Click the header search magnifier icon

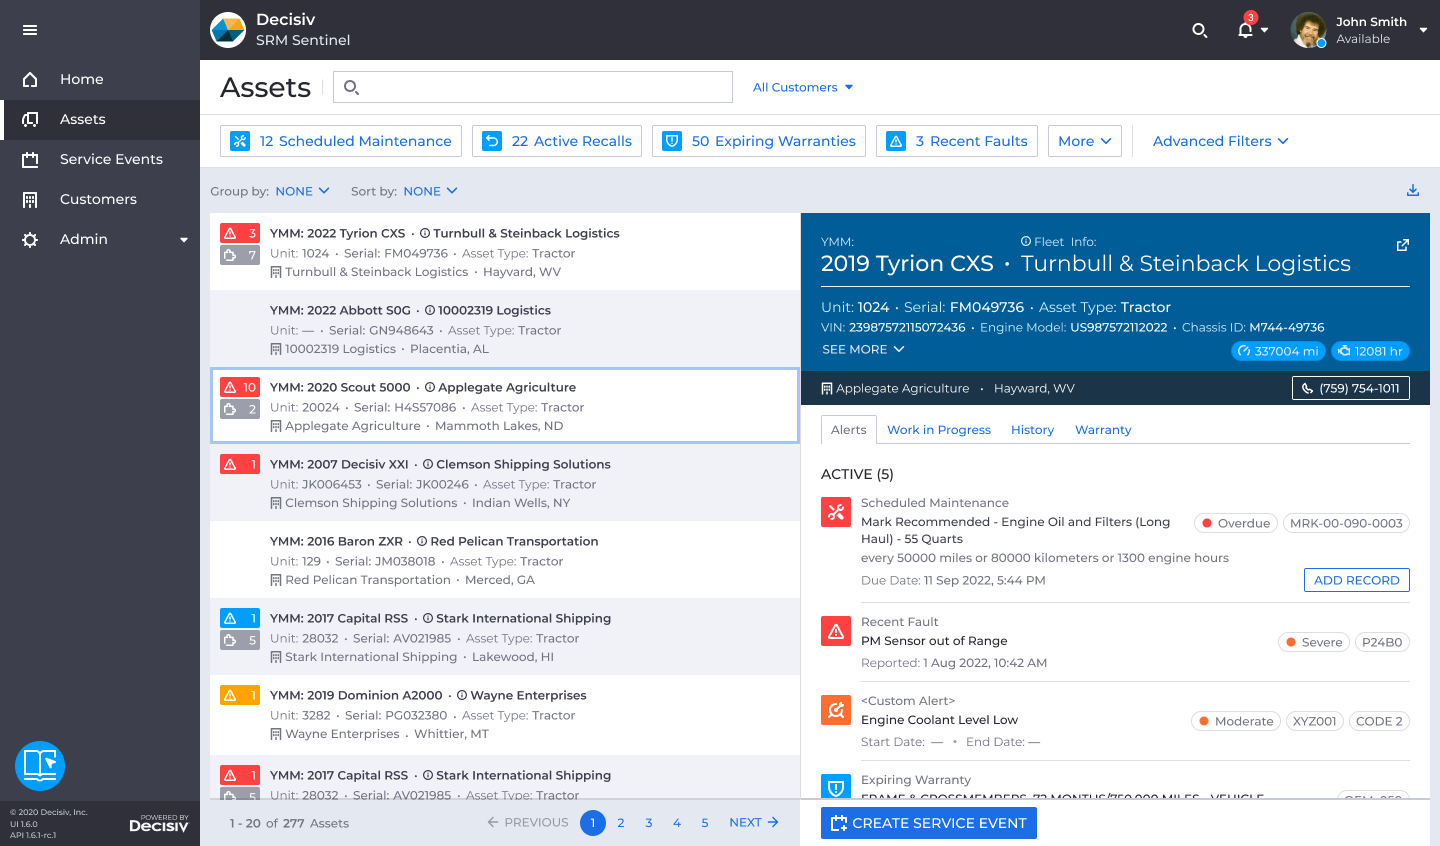pyautogui.click(x=1200, y=30)
